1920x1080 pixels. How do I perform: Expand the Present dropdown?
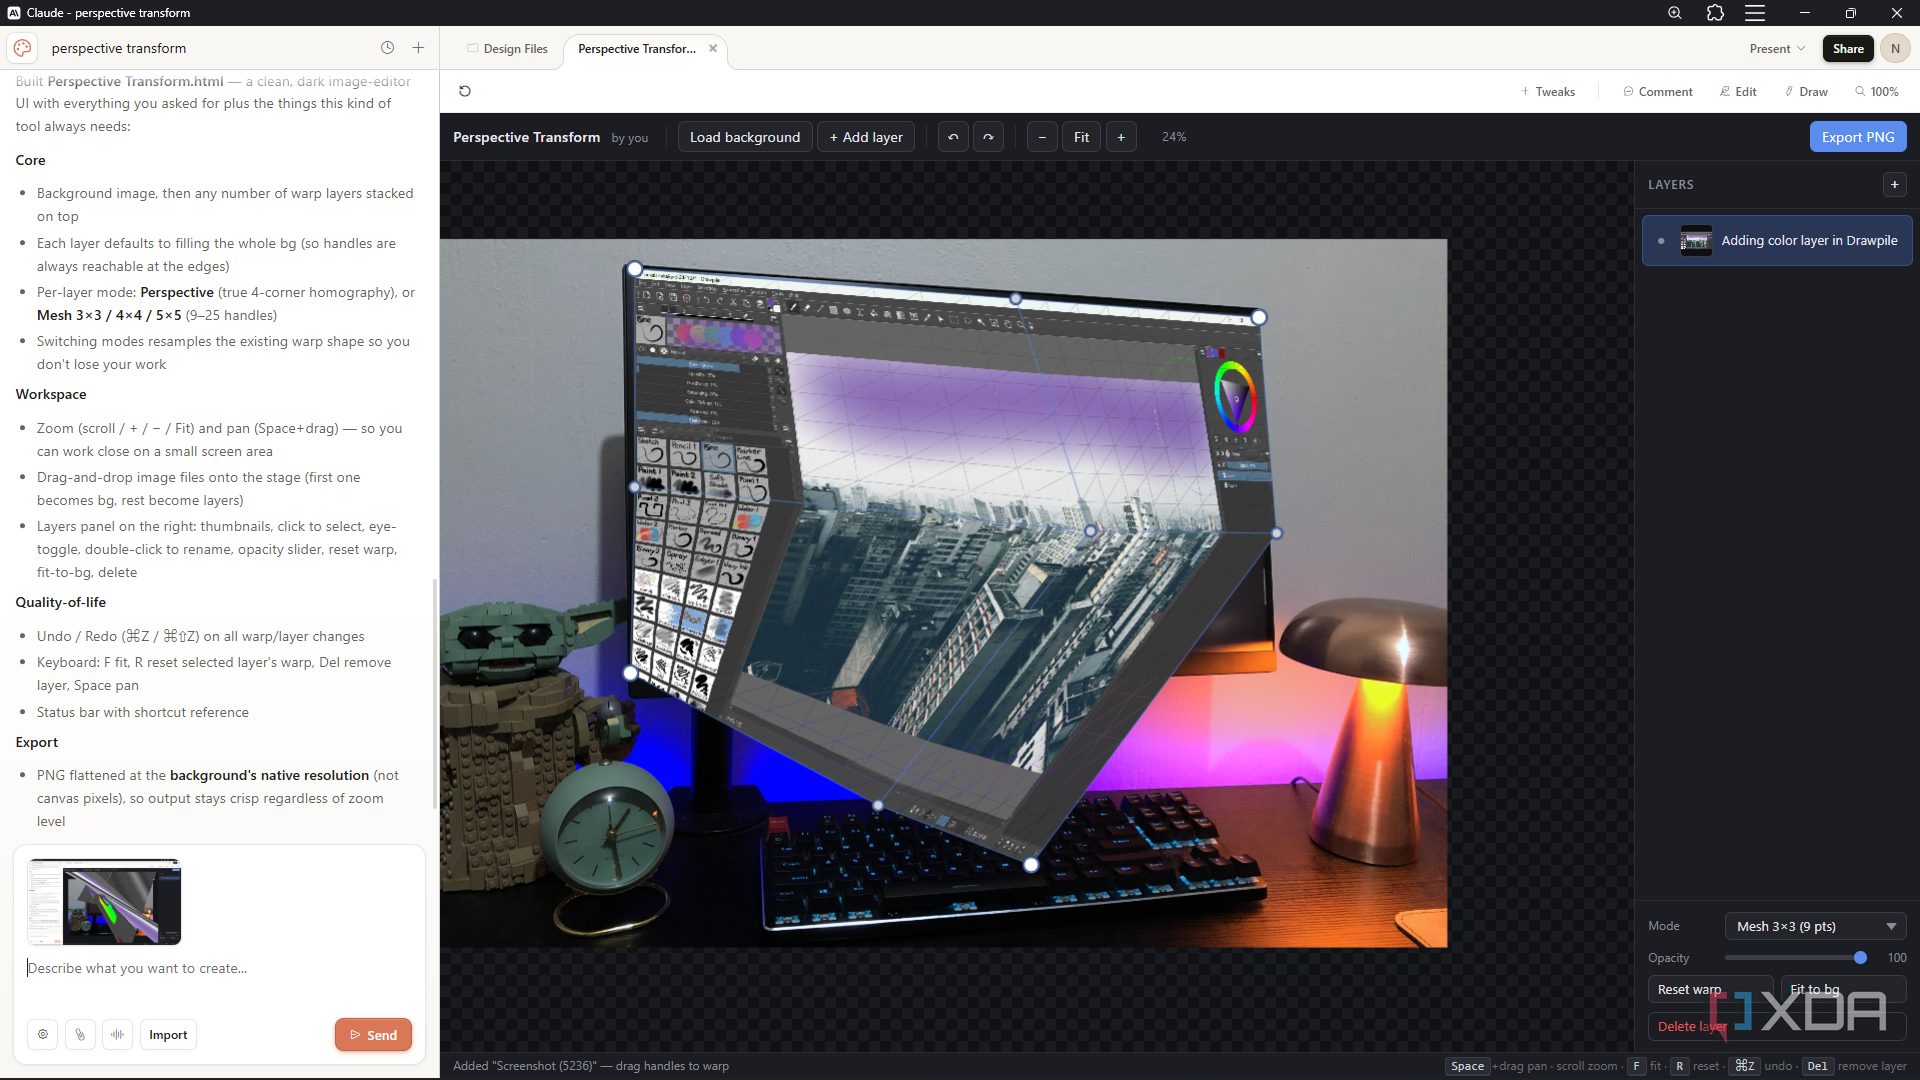point(1777,49)
